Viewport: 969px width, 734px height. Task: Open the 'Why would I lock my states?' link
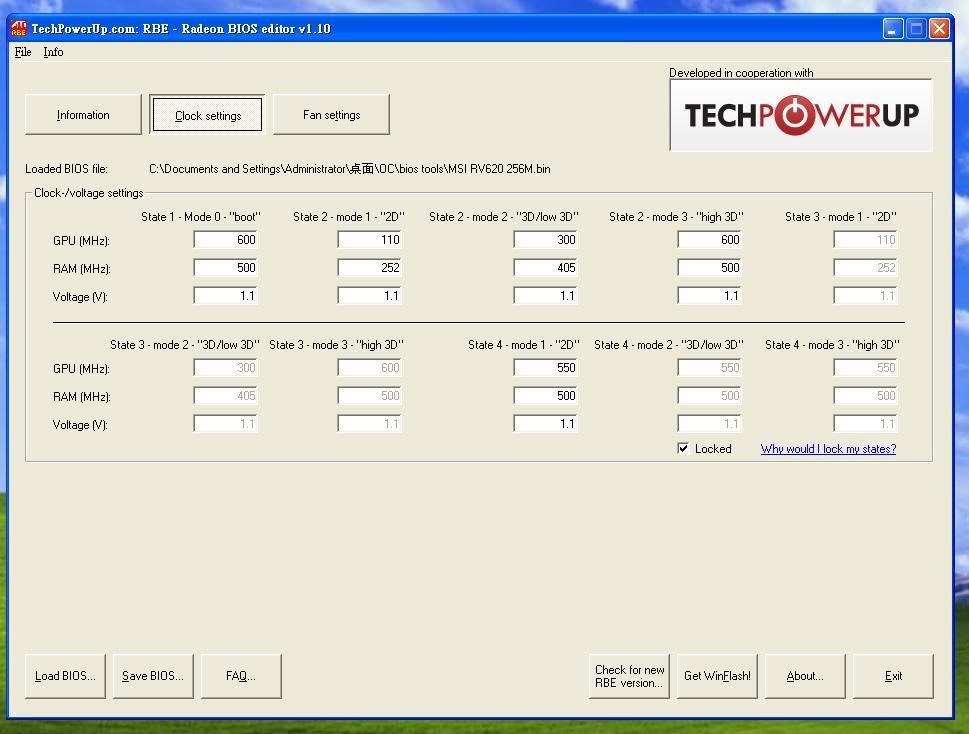[828, 449]
